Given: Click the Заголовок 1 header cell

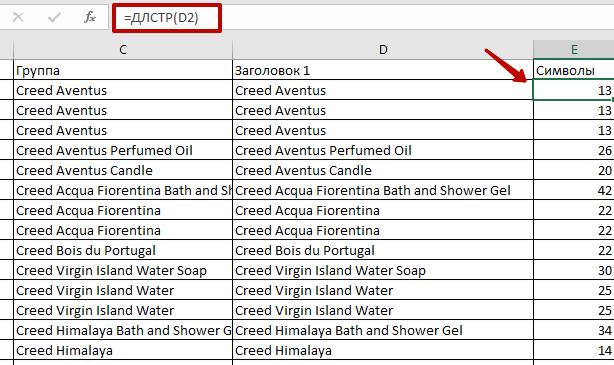Looking at the screenshot, I should click(x=383, y=70).
